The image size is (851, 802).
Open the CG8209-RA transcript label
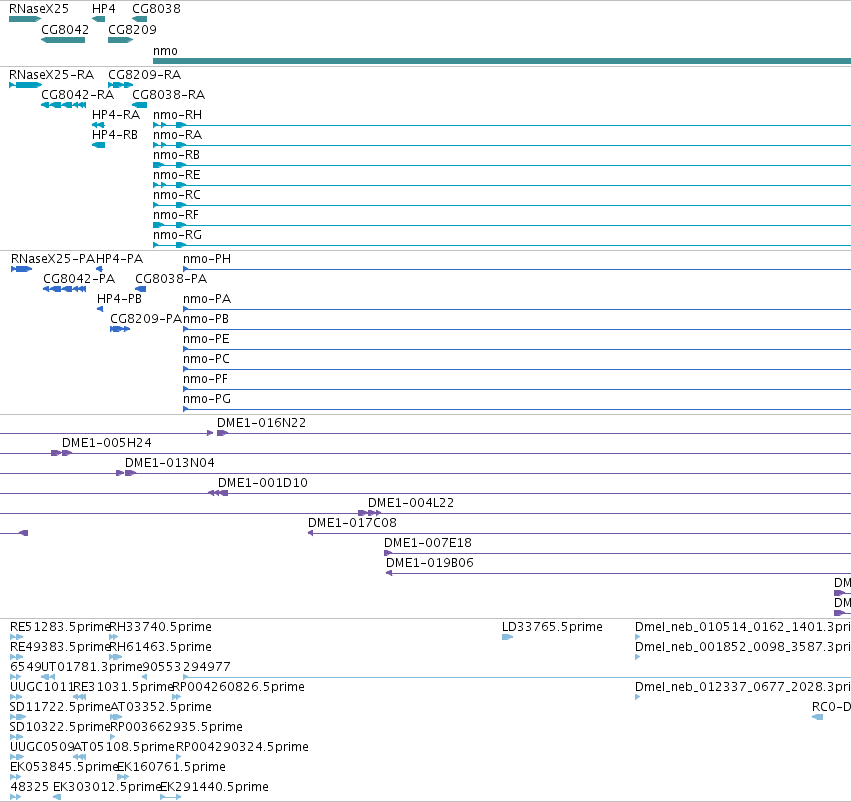point(144,74)
